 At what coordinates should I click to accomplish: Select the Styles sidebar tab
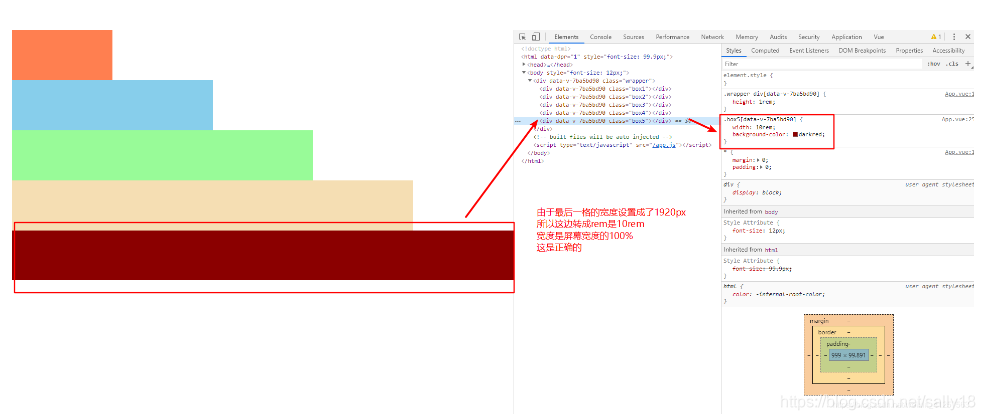(733, 50)
